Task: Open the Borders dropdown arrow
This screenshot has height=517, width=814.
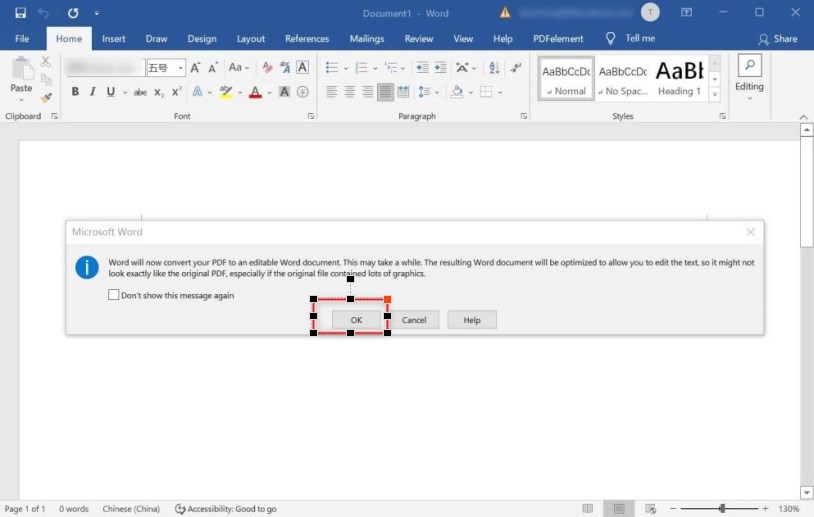Action: pyautogui.click(x=500, y=92)
